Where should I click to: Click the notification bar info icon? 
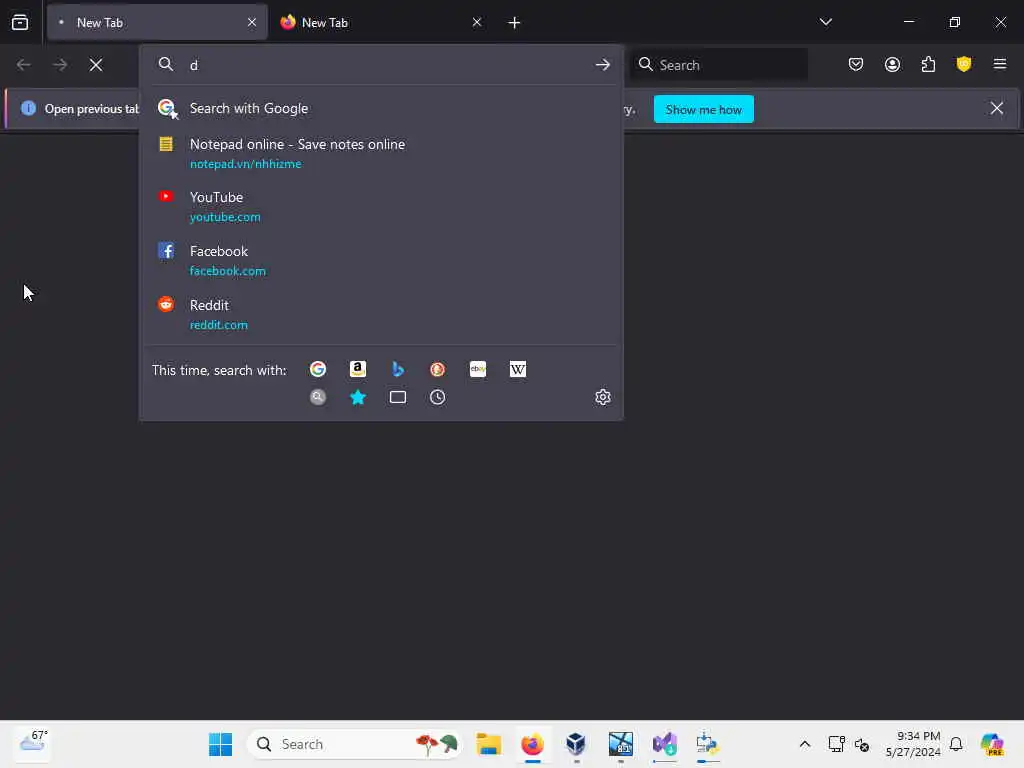[x=28, y=108]
